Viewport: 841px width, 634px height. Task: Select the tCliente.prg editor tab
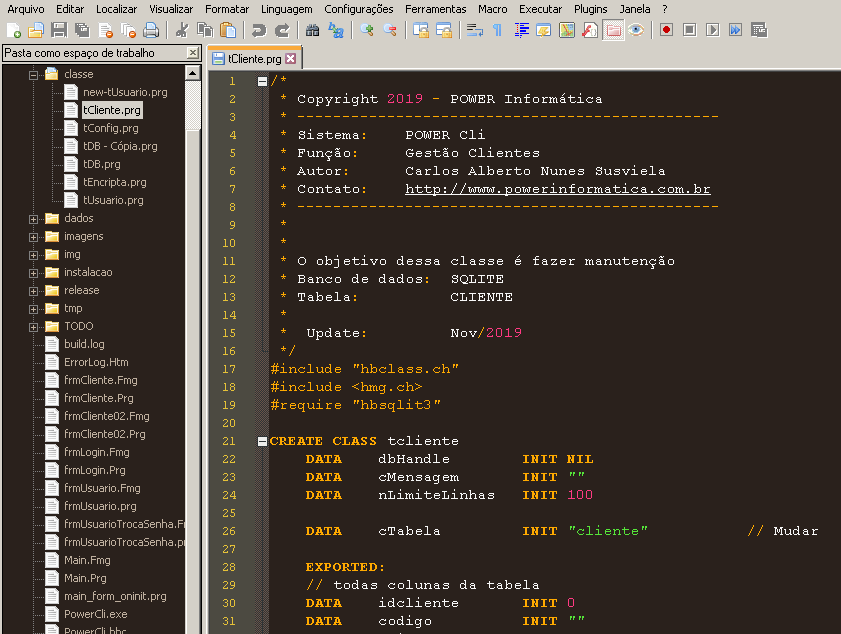pyautogui.click(x=254, y=58)
